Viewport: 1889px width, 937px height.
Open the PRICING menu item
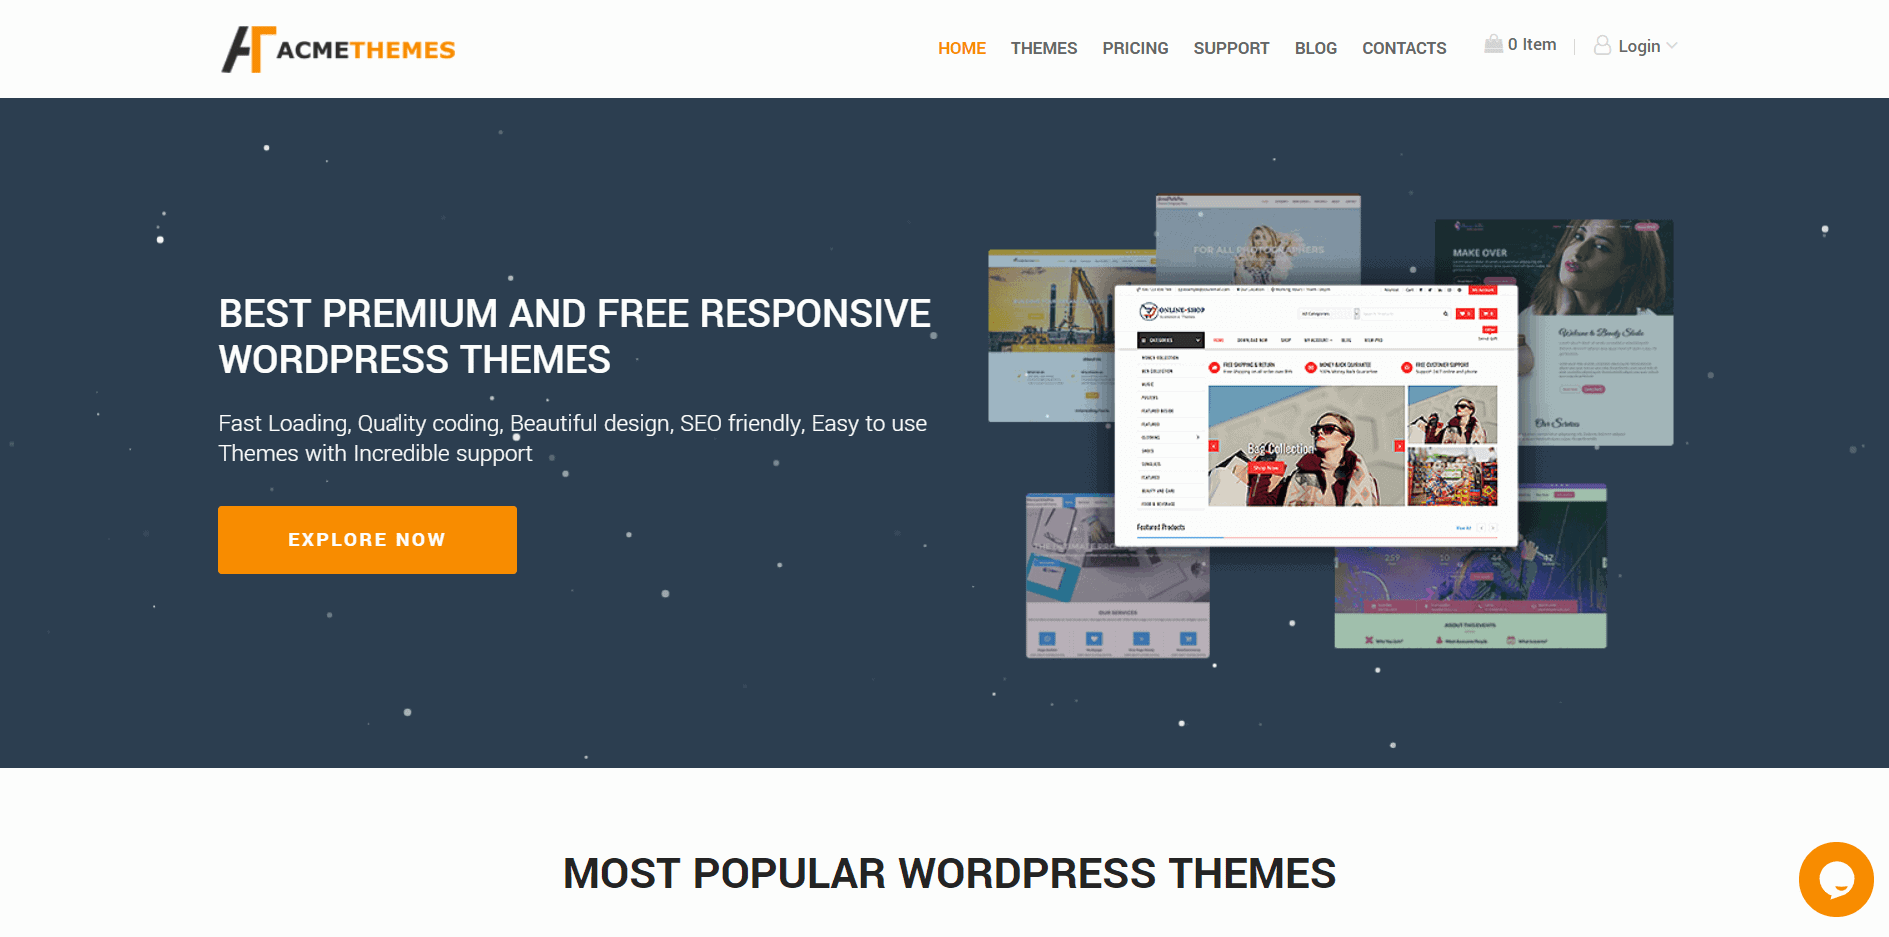tap(1135, 48)
